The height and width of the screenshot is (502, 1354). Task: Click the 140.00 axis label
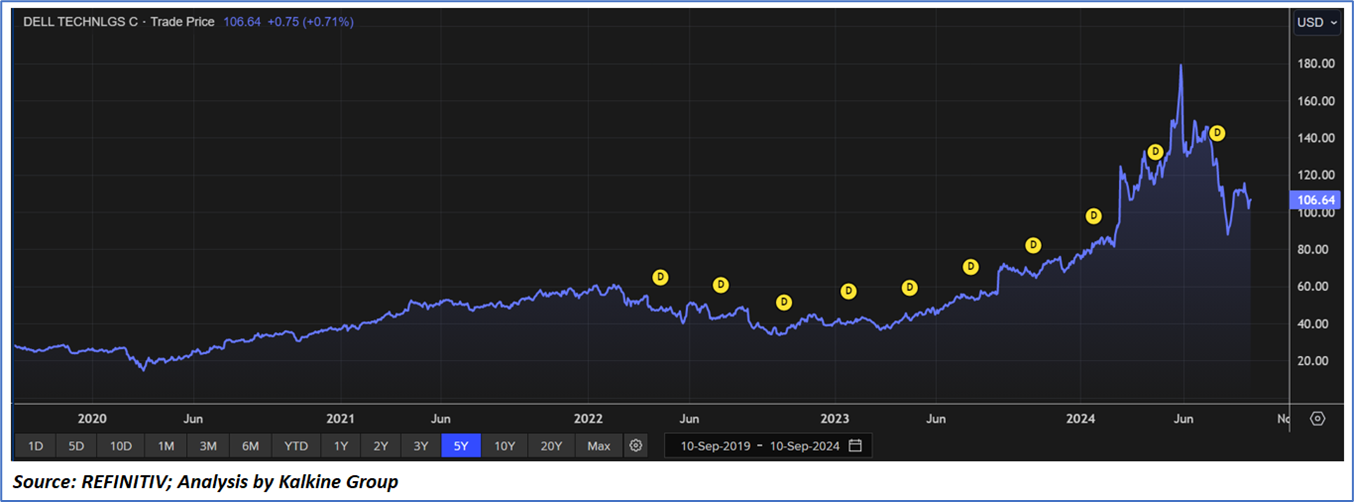click(1316, 138)
